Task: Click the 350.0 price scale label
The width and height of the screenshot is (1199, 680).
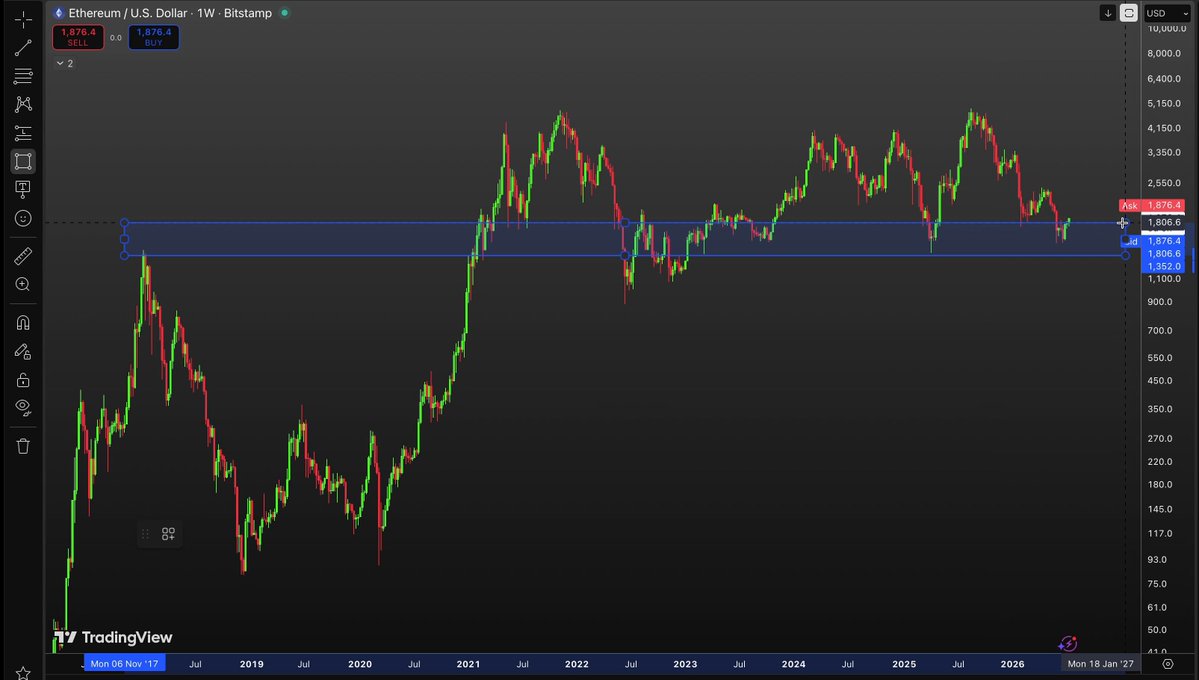Action: pyautogui.click(x=1159, y=409)
